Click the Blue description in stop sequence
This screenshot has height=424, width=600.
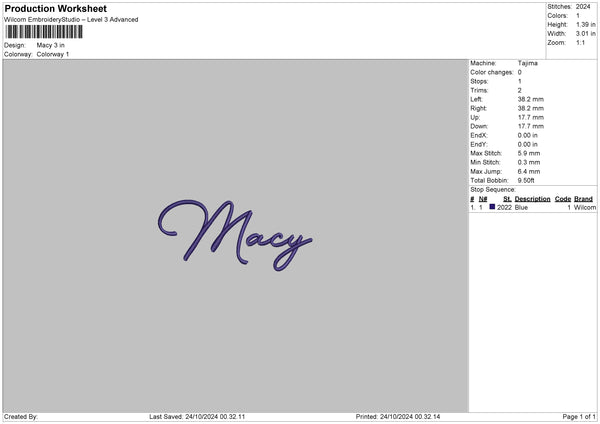[x=521, y=207]
